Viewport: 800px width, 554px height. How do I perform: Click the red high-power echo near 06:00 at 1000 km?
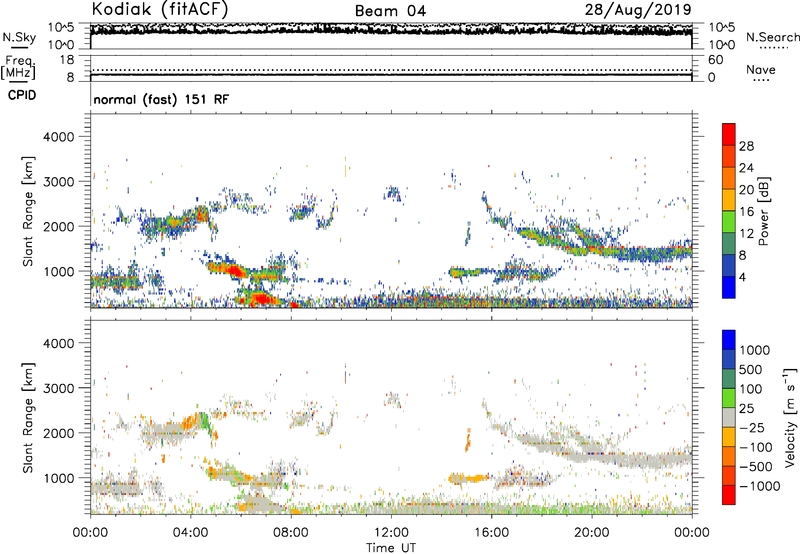click(233, 270)
